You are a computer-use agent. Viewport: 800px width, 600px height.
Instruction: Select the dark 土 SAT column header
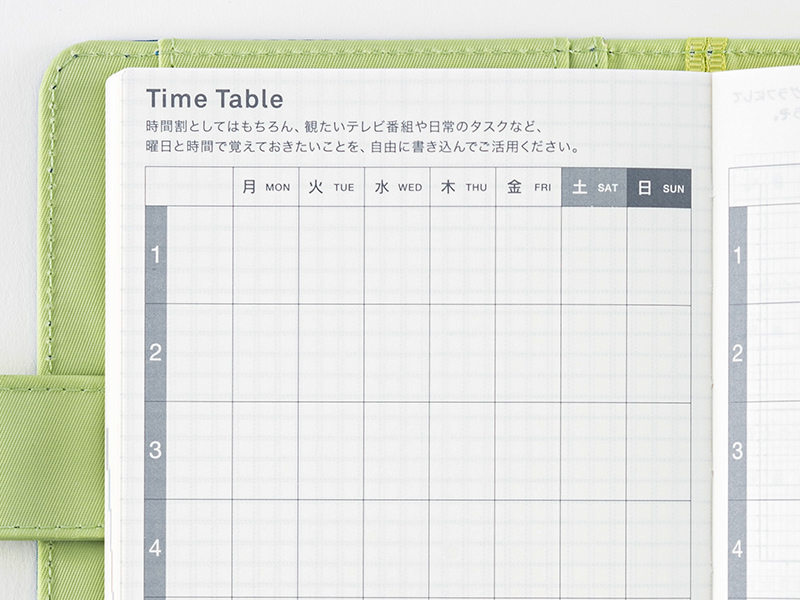point(594,187)
